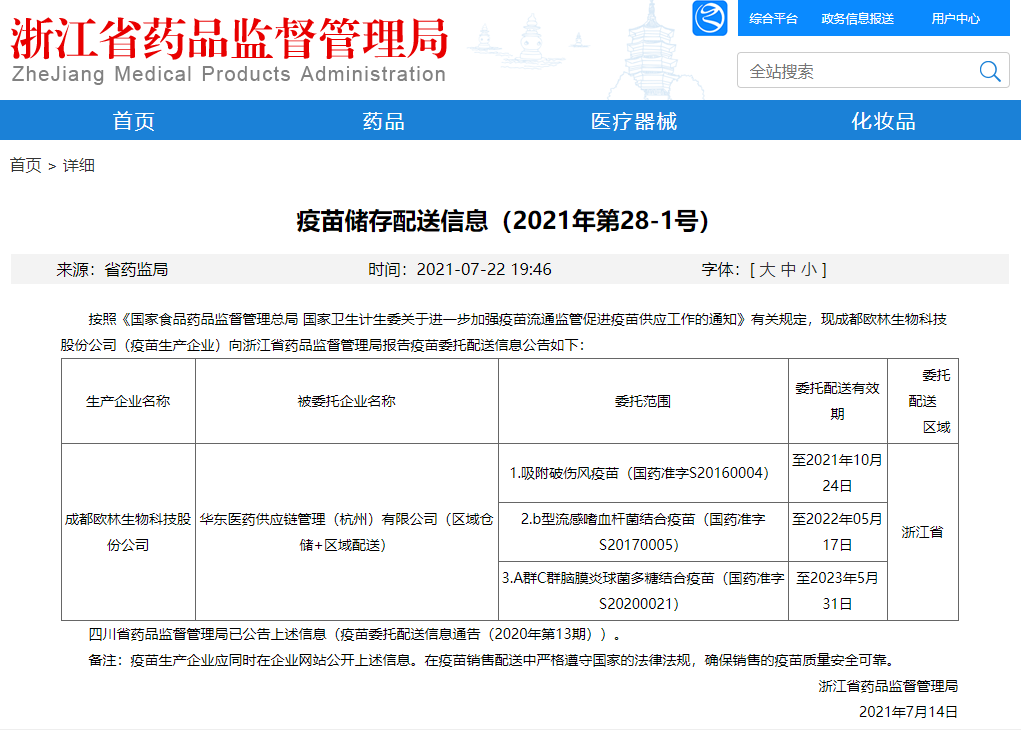Set font size to 中

point(788,270)
